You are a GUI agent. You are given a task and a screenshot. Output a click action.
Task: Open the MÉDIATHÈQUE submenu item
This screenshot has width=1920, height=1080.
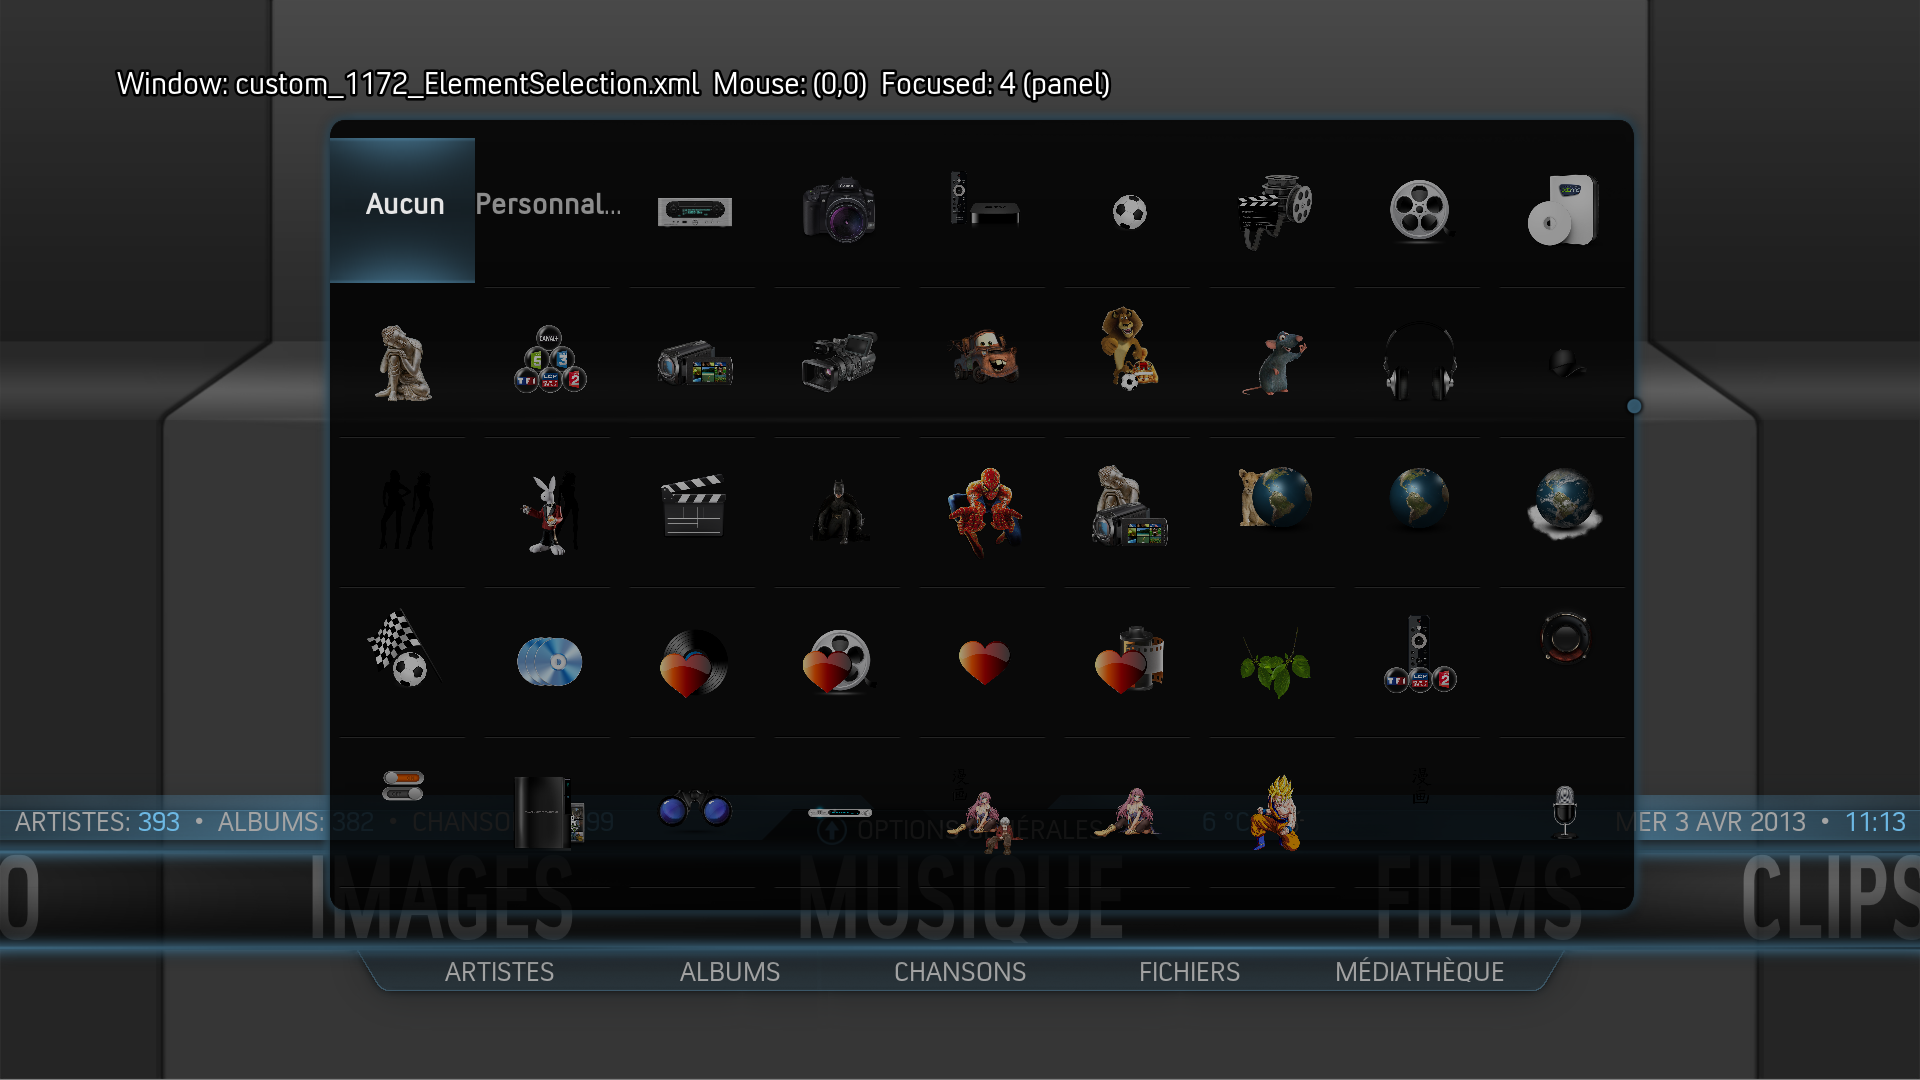(1419, 971)
